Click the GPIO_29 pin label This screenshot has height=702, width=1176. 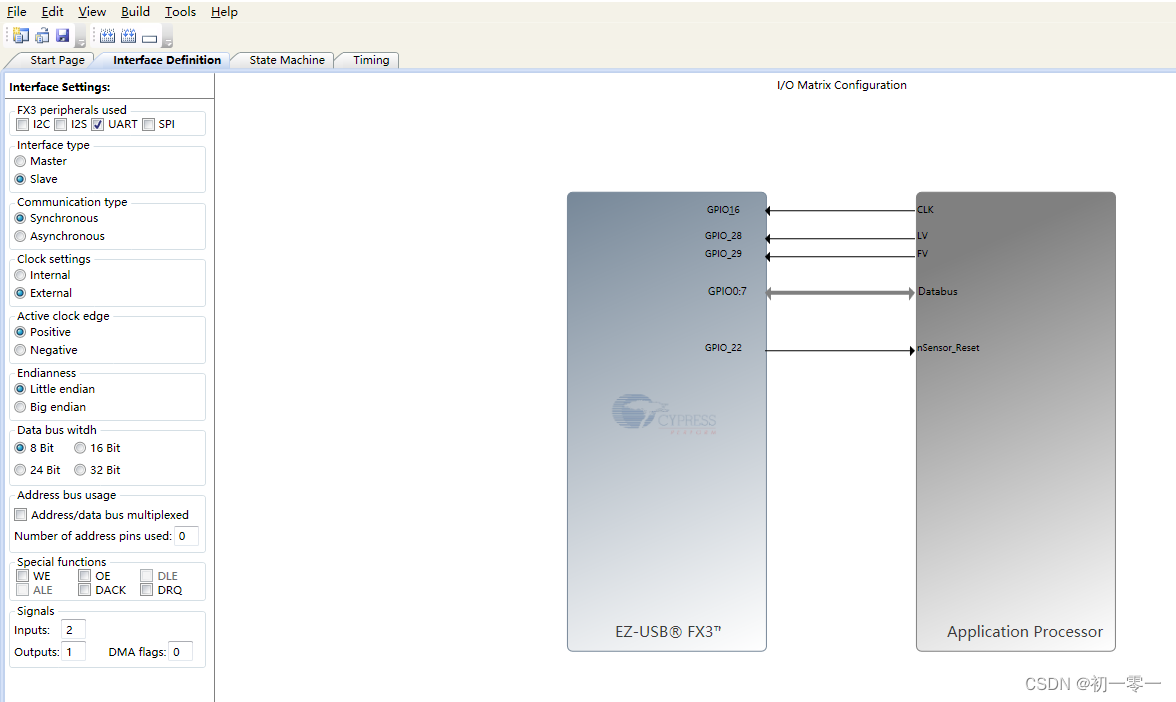point(723,254)
